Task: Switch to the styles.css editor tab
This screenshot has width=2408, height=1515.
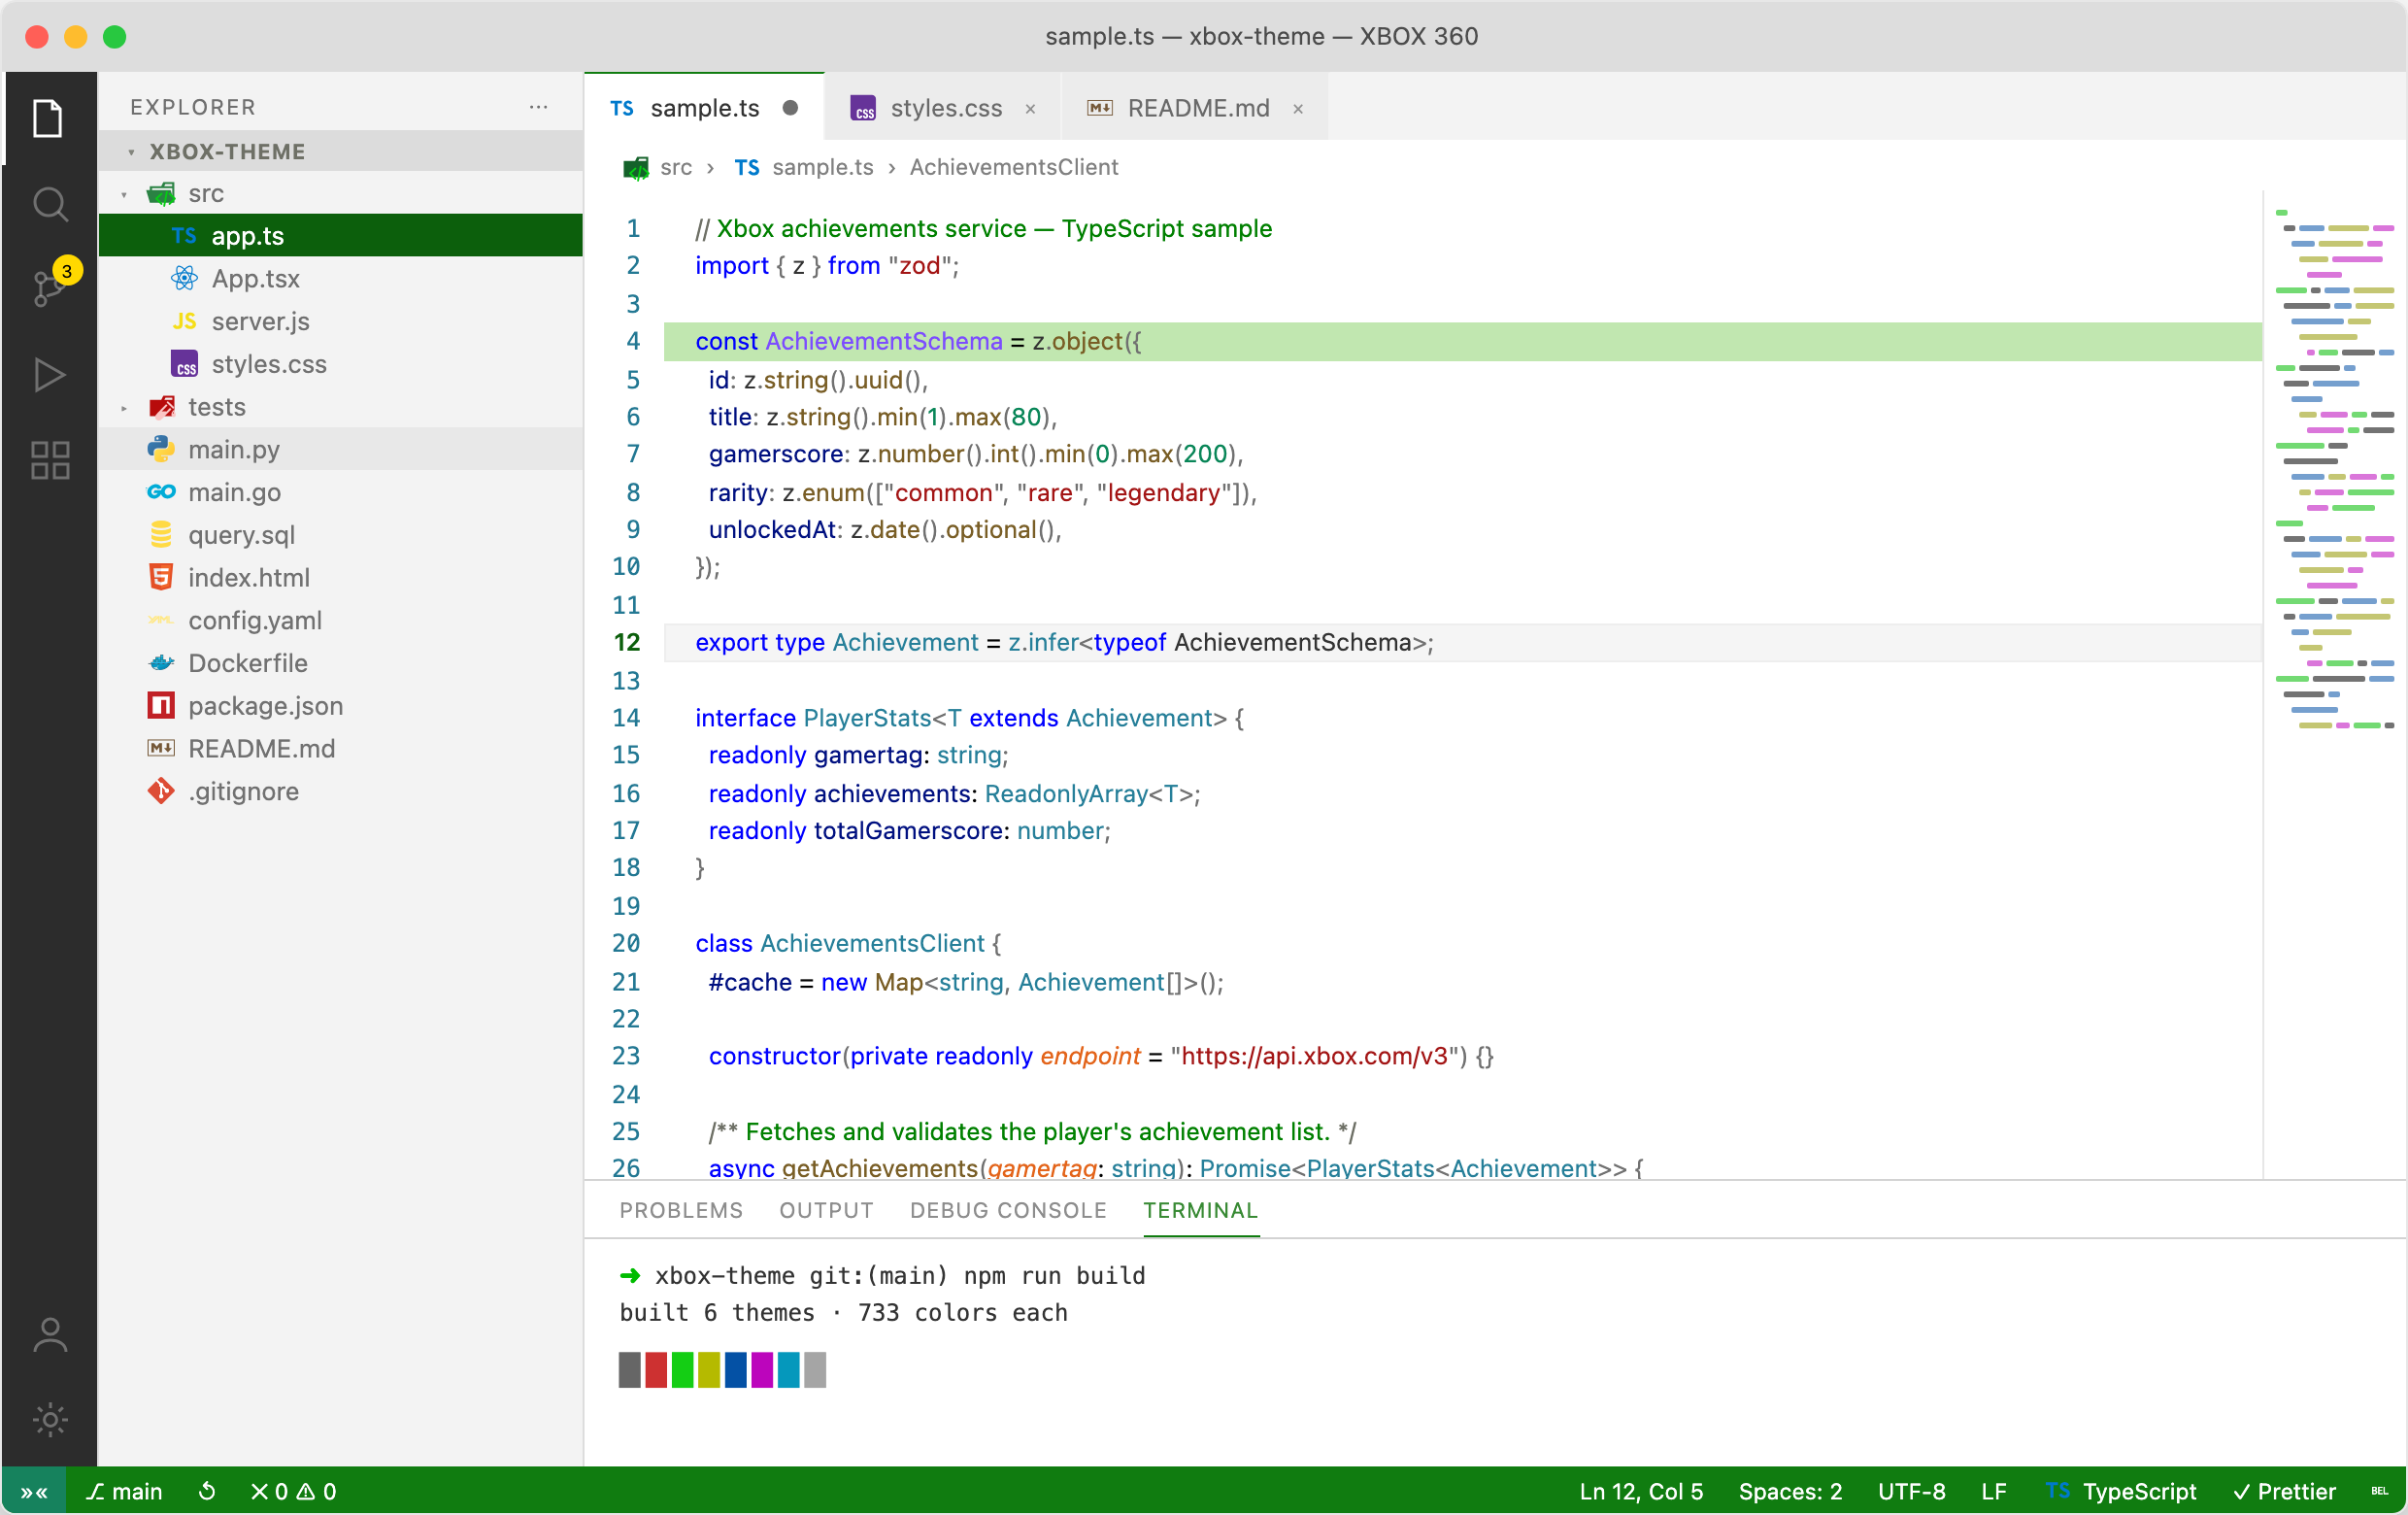Action: [x=943, y=107]
